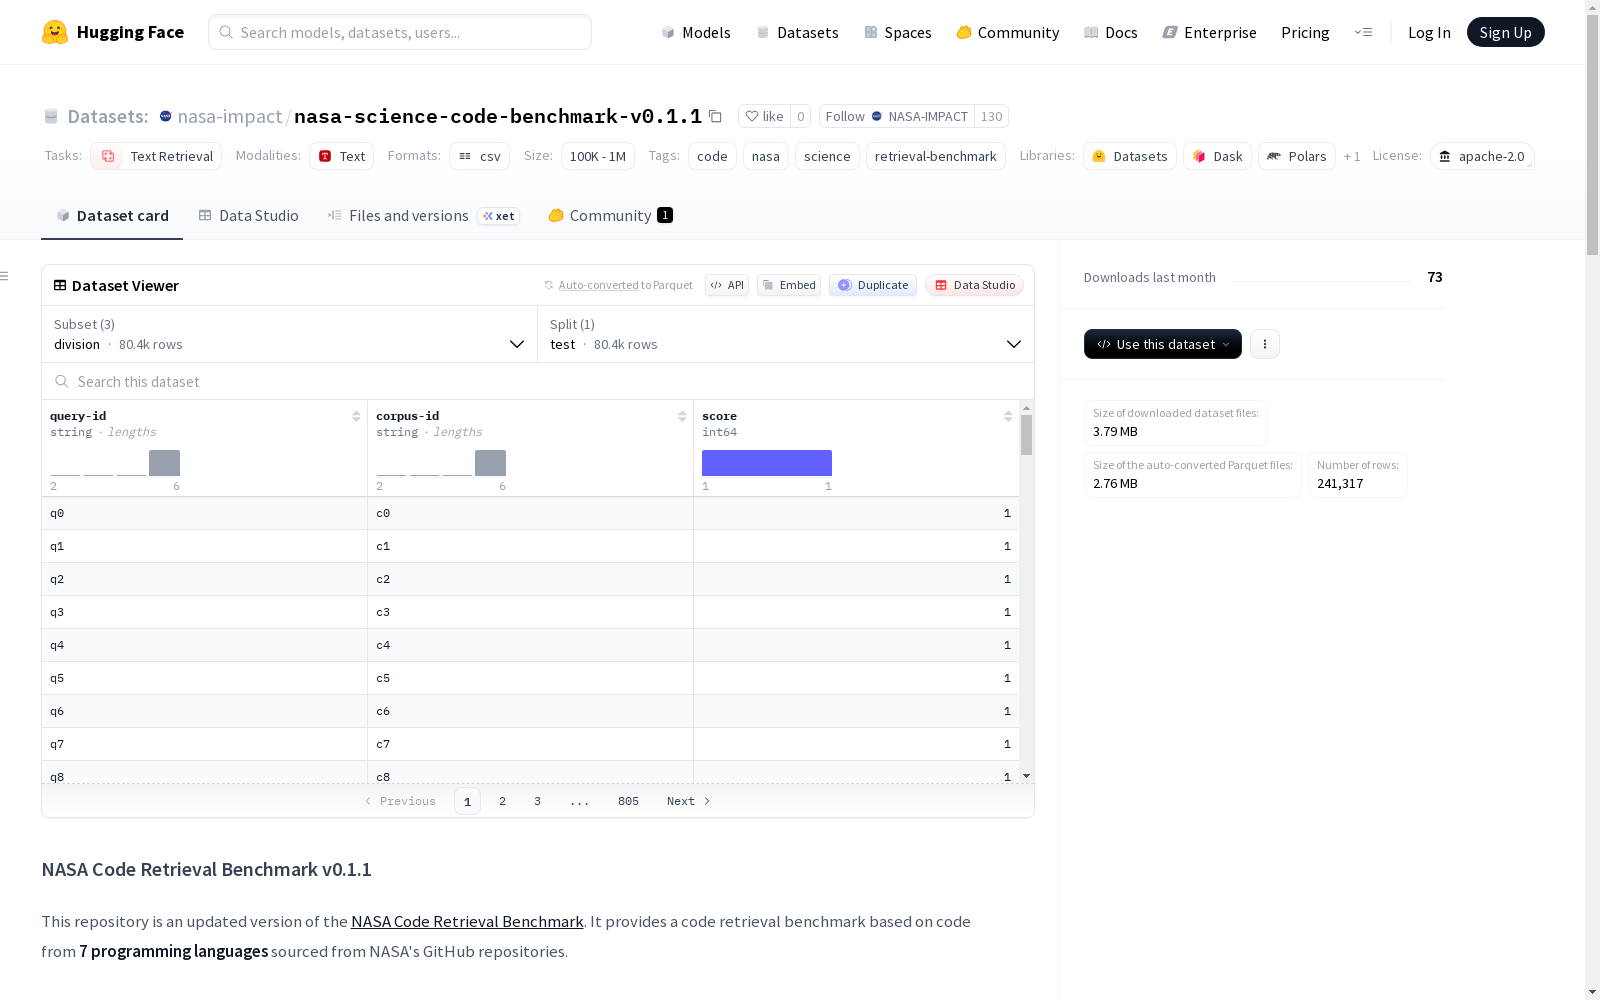Screen dimensions: 1600x1000
Task: Click the Log In link
Action: (x=1429, y=32)
